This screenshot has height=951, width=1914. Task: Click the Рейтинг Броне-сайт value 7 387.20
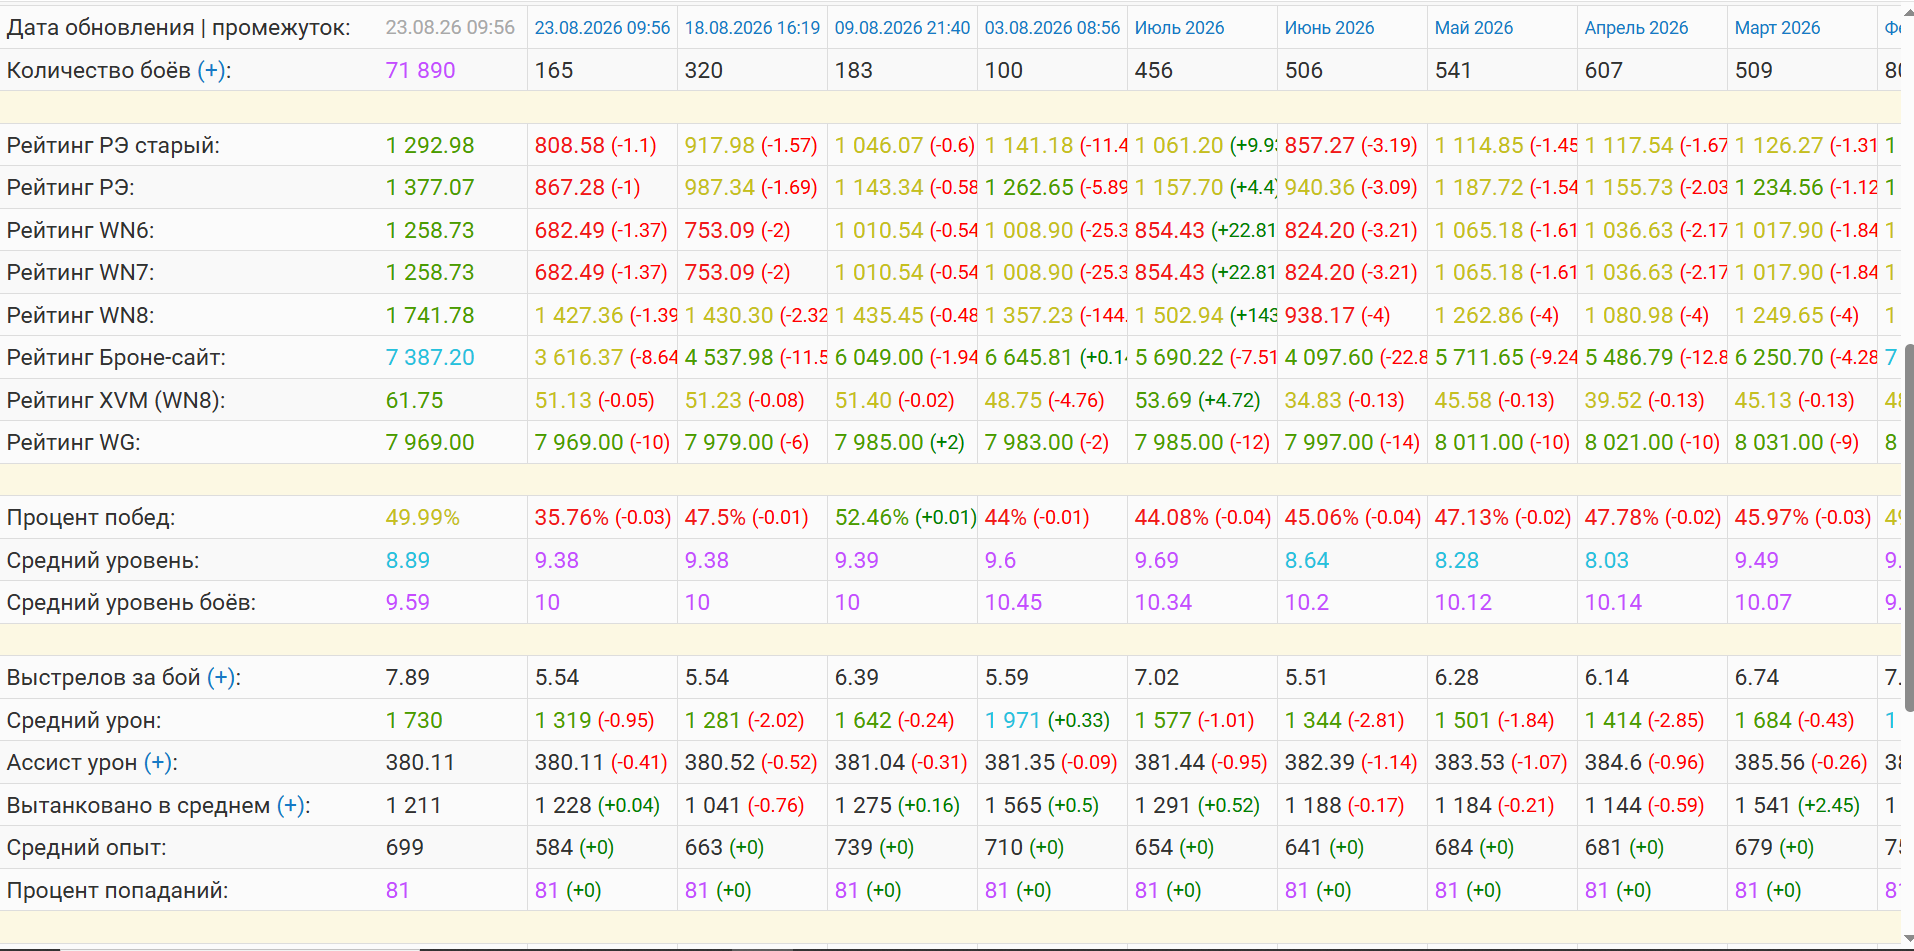pos(430,357)
